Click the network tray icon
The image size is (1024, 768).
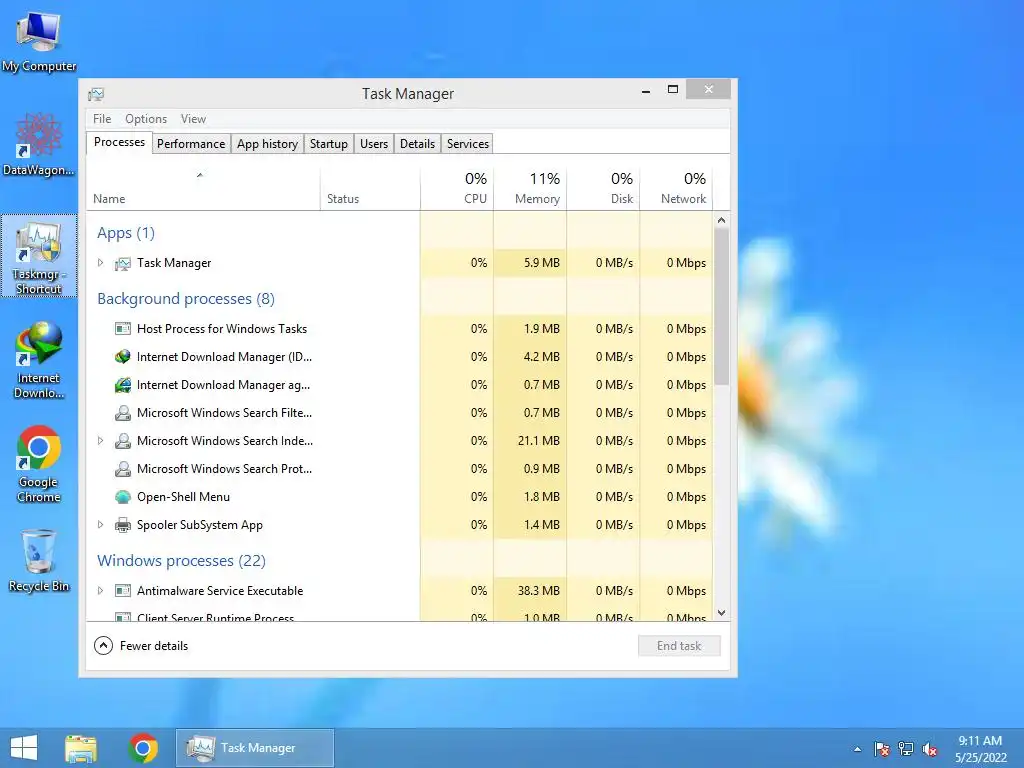pos(906,749)
